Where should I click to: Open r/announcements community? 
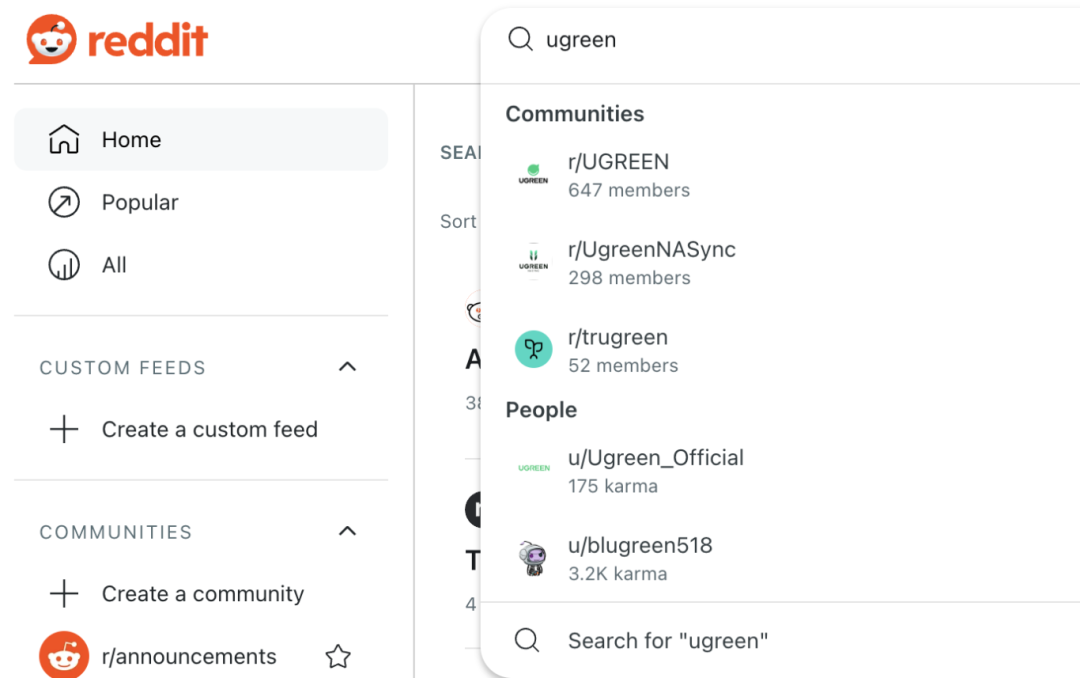[189, 657]
